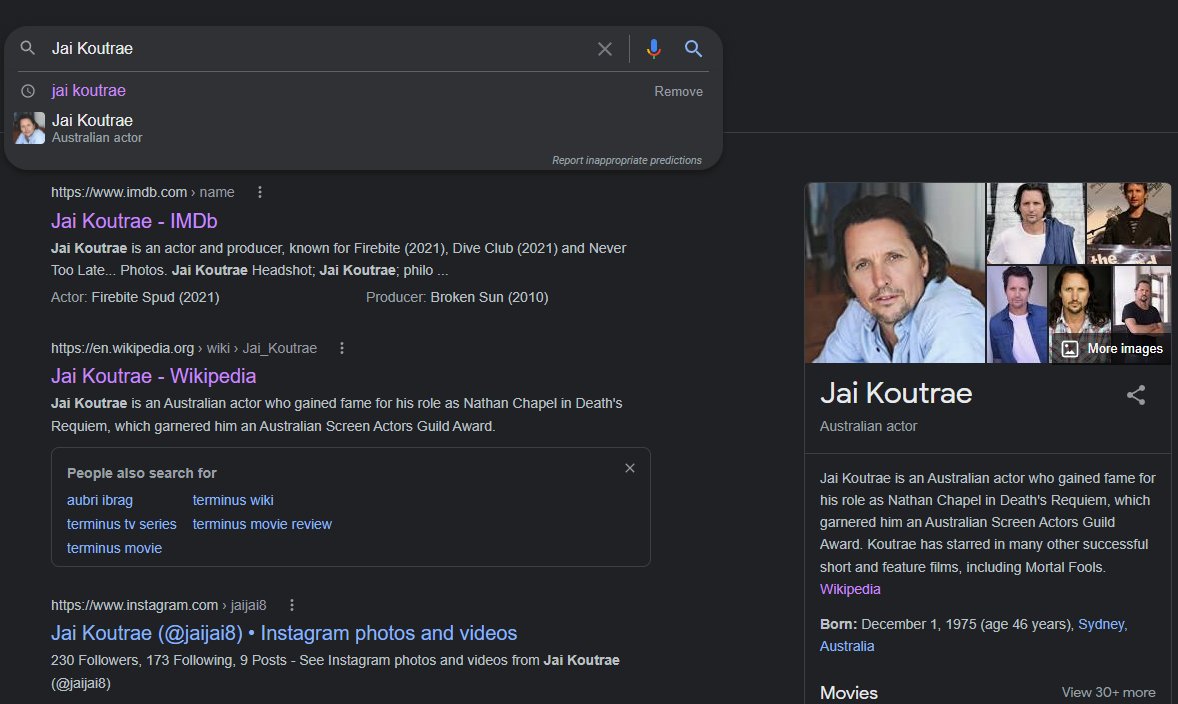This screenshot has width=1178, height=704.
Task: Click the gray magnifier icon beside the query
Action: click(x=28, y=48)
